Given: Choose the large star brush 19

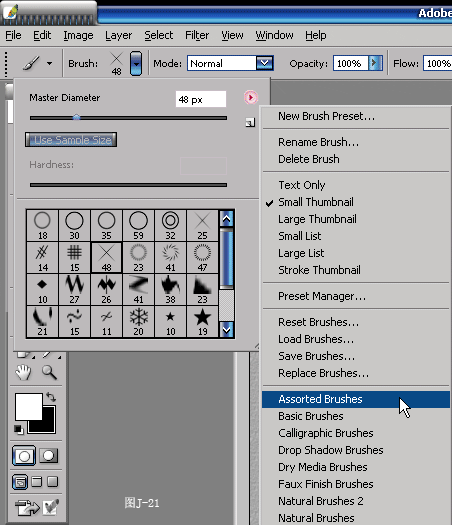Looking at the screenshot, I should (202, 321).
